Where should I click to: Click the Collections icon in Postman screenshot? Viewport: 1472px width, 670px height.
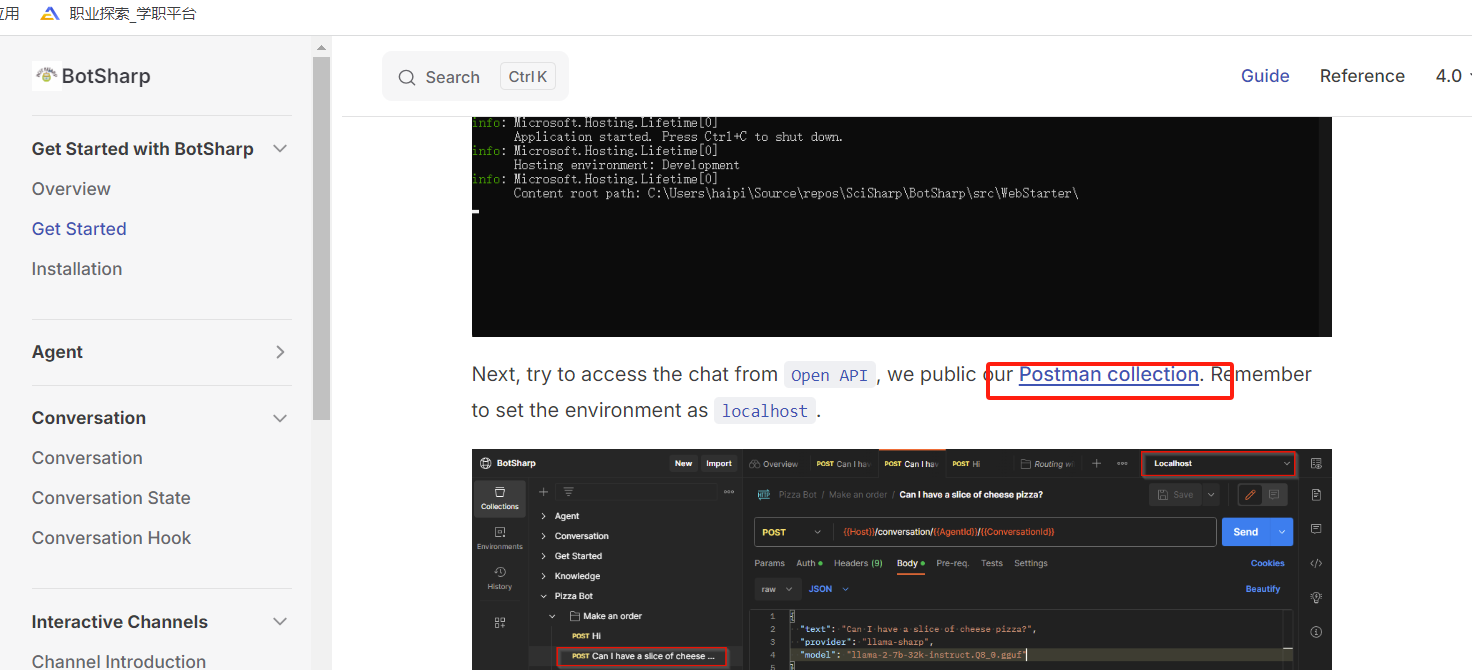coord(500,498)
